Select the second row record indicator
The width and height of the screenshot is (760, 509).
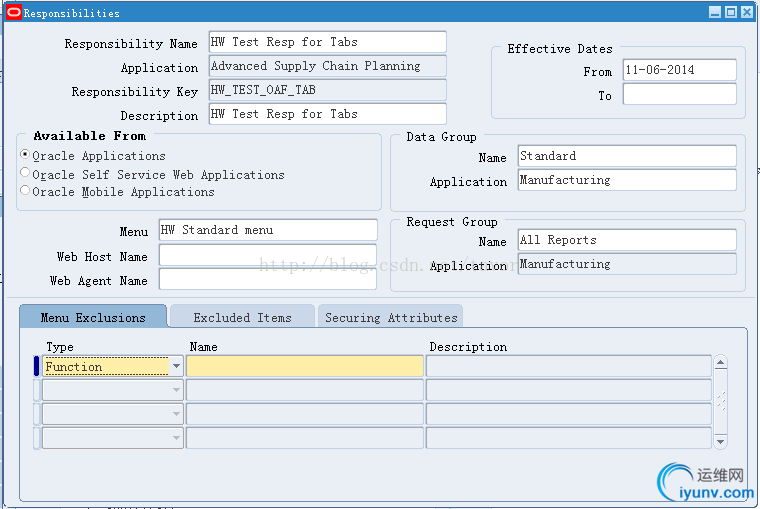pos(36,390)
